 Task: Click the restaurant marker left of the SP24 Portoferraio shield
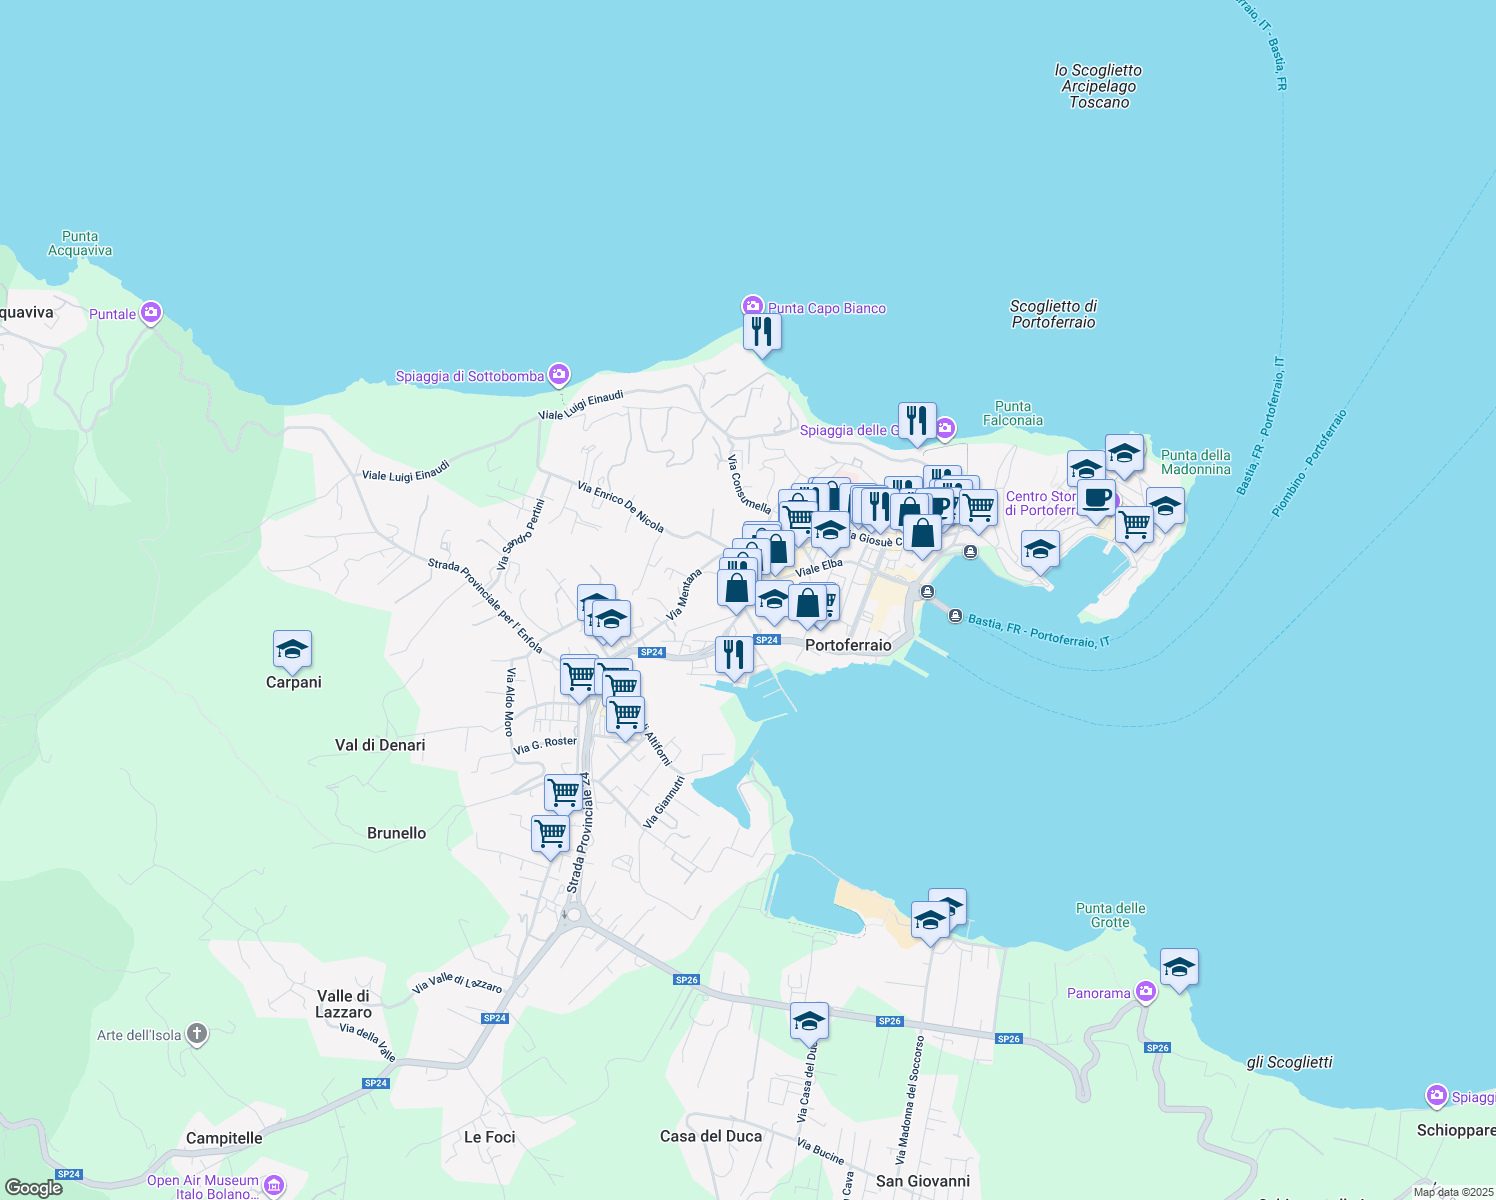734,657
